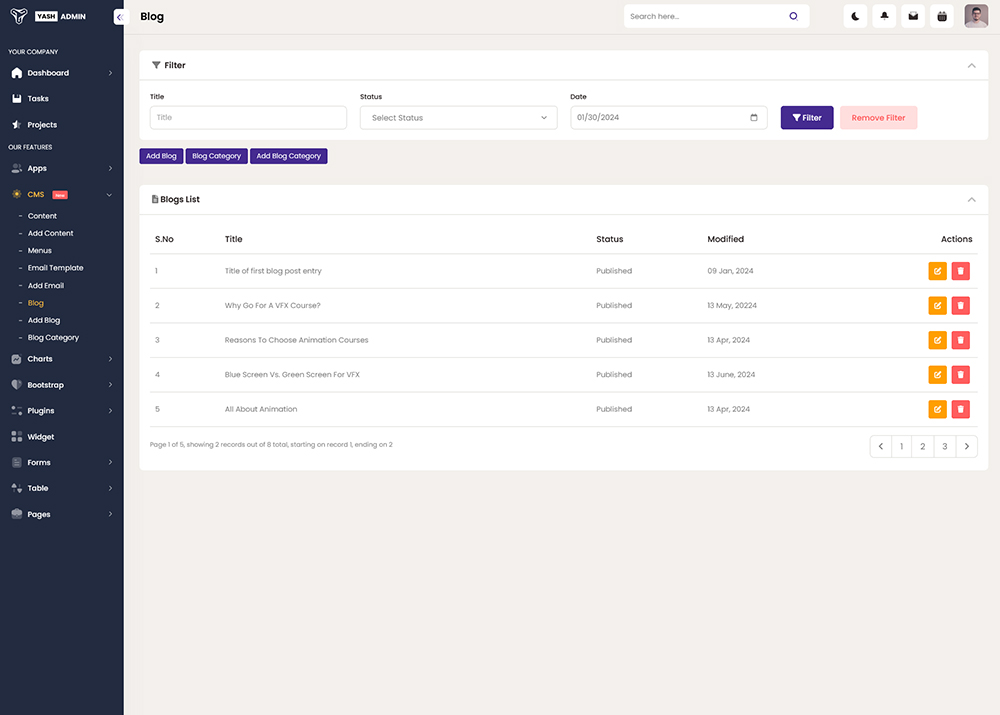Go to the next page with right arrow
The width and height of the screenshot is (1000, 715).
[967, 446]
